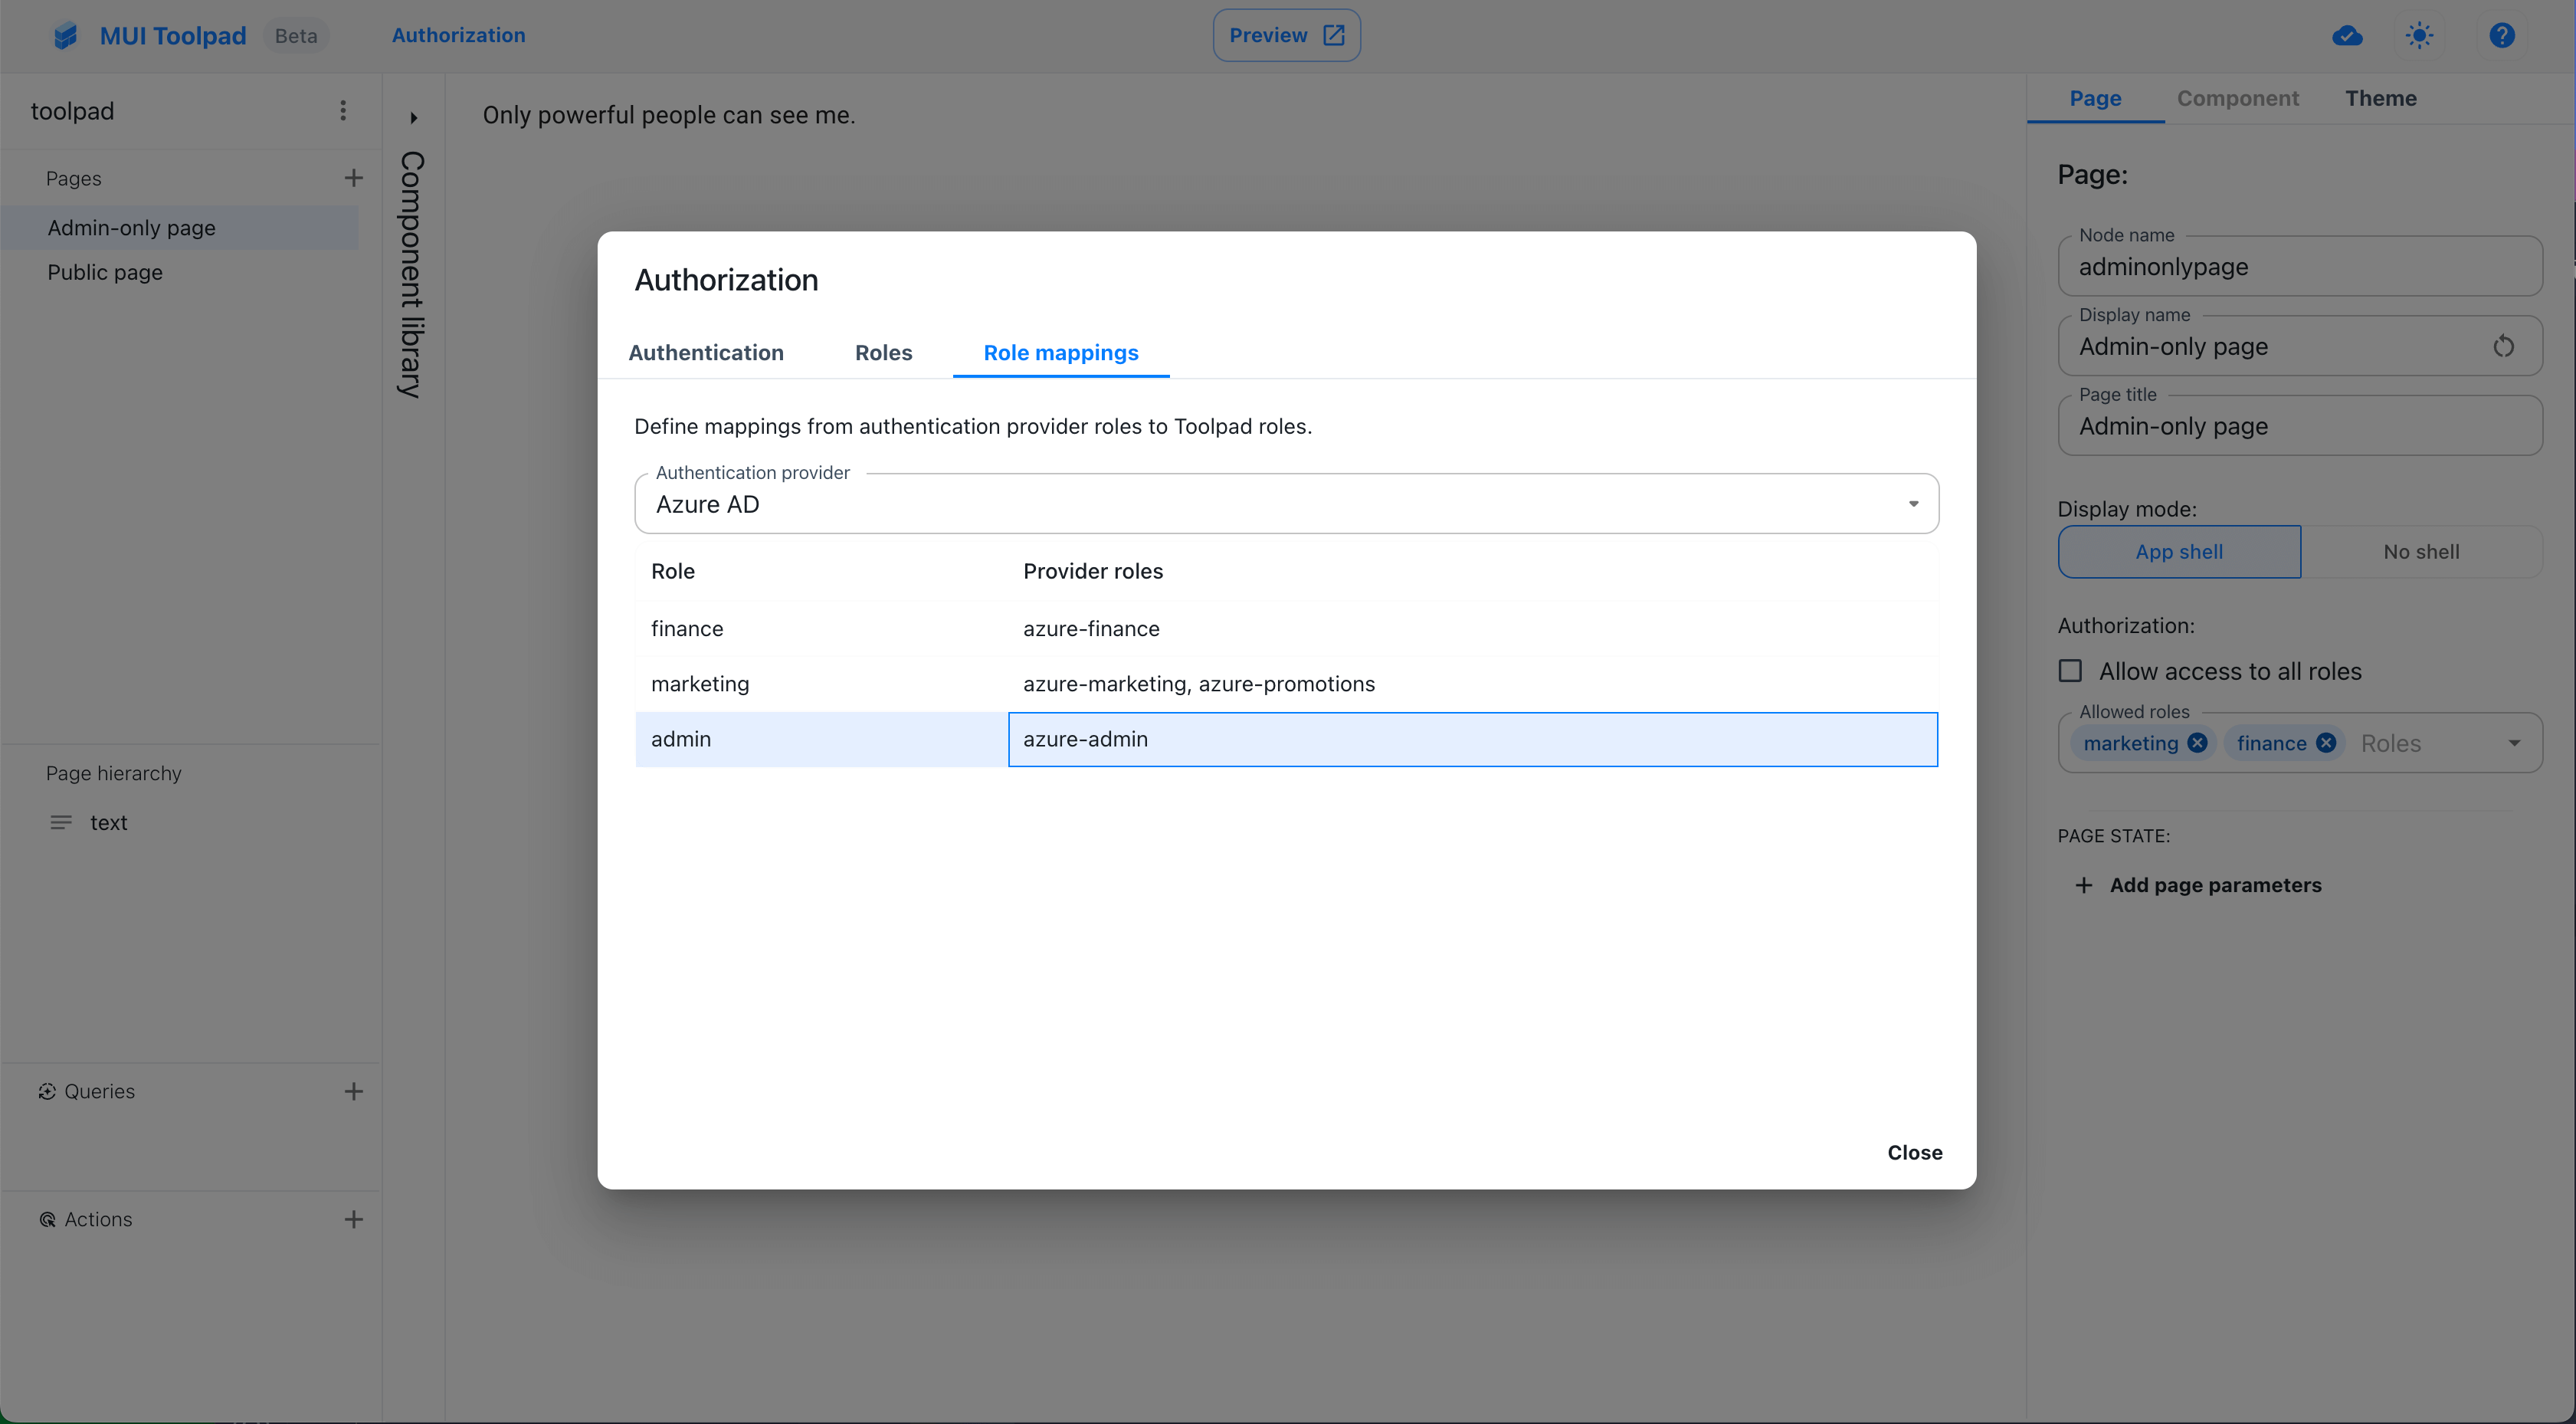The height and width of the screenshot is (1424, 2576).
Task: Select App shell display mode toggle
Action: (x=2180, y=550)
